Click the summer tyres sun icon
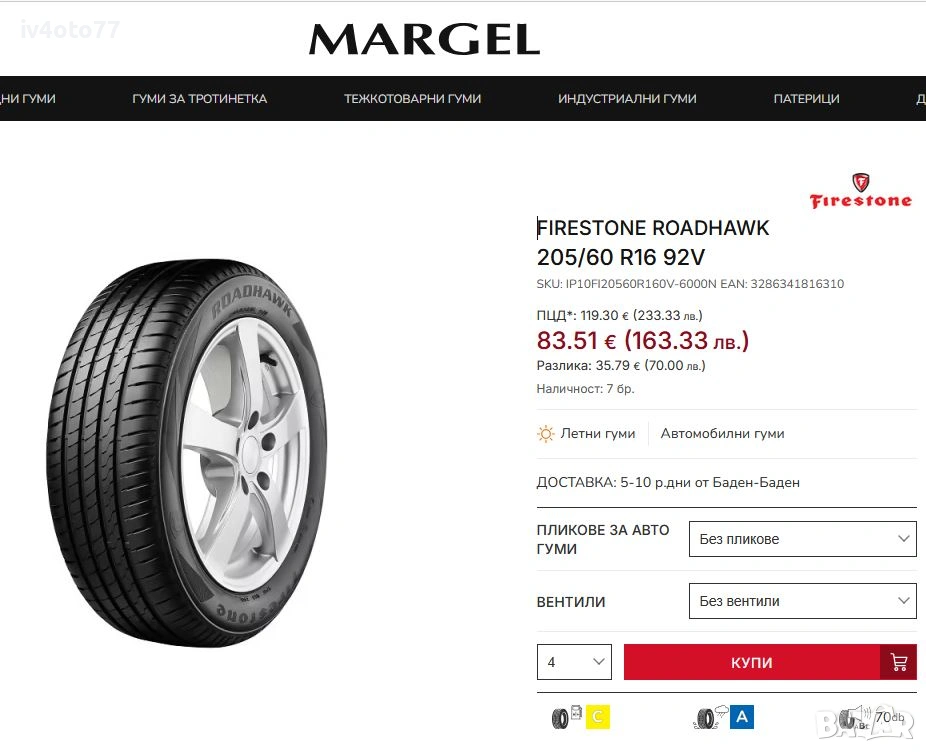 tap(545, 434)
